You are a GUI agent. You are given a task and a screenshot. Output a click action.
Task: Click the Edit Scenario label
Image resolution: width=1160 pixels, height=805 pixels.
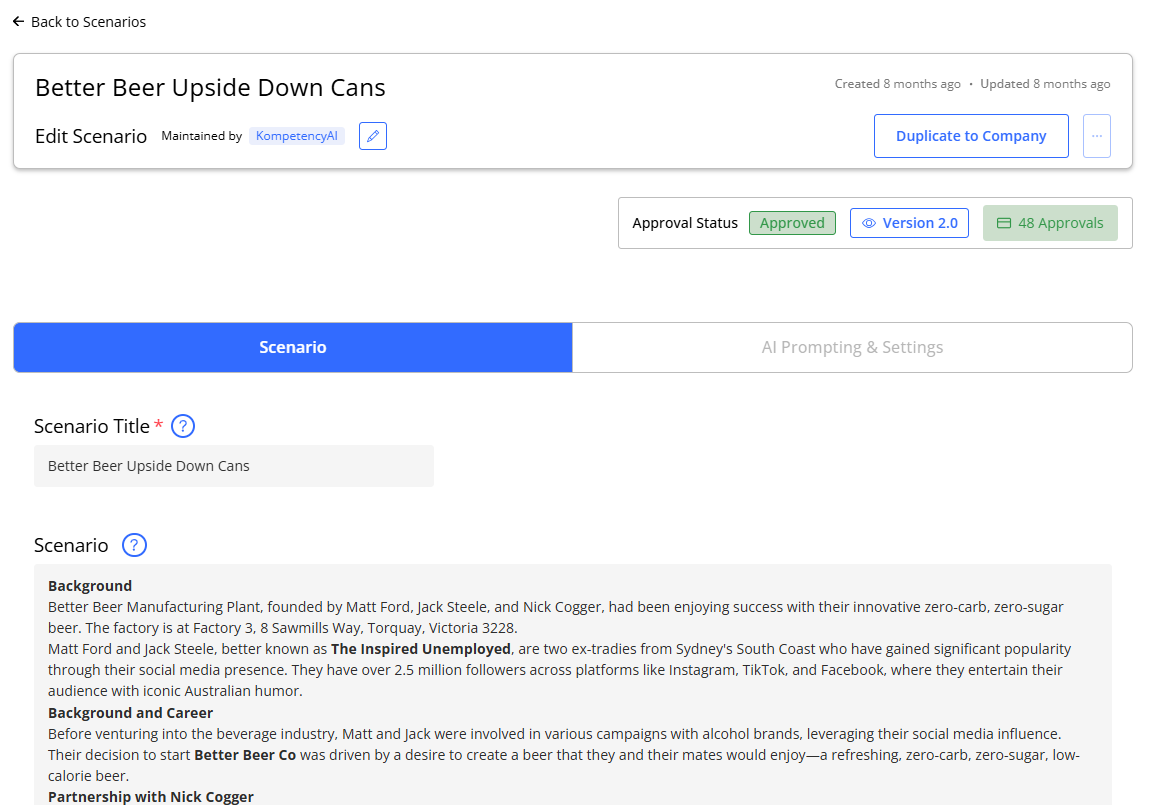[91, 137]
